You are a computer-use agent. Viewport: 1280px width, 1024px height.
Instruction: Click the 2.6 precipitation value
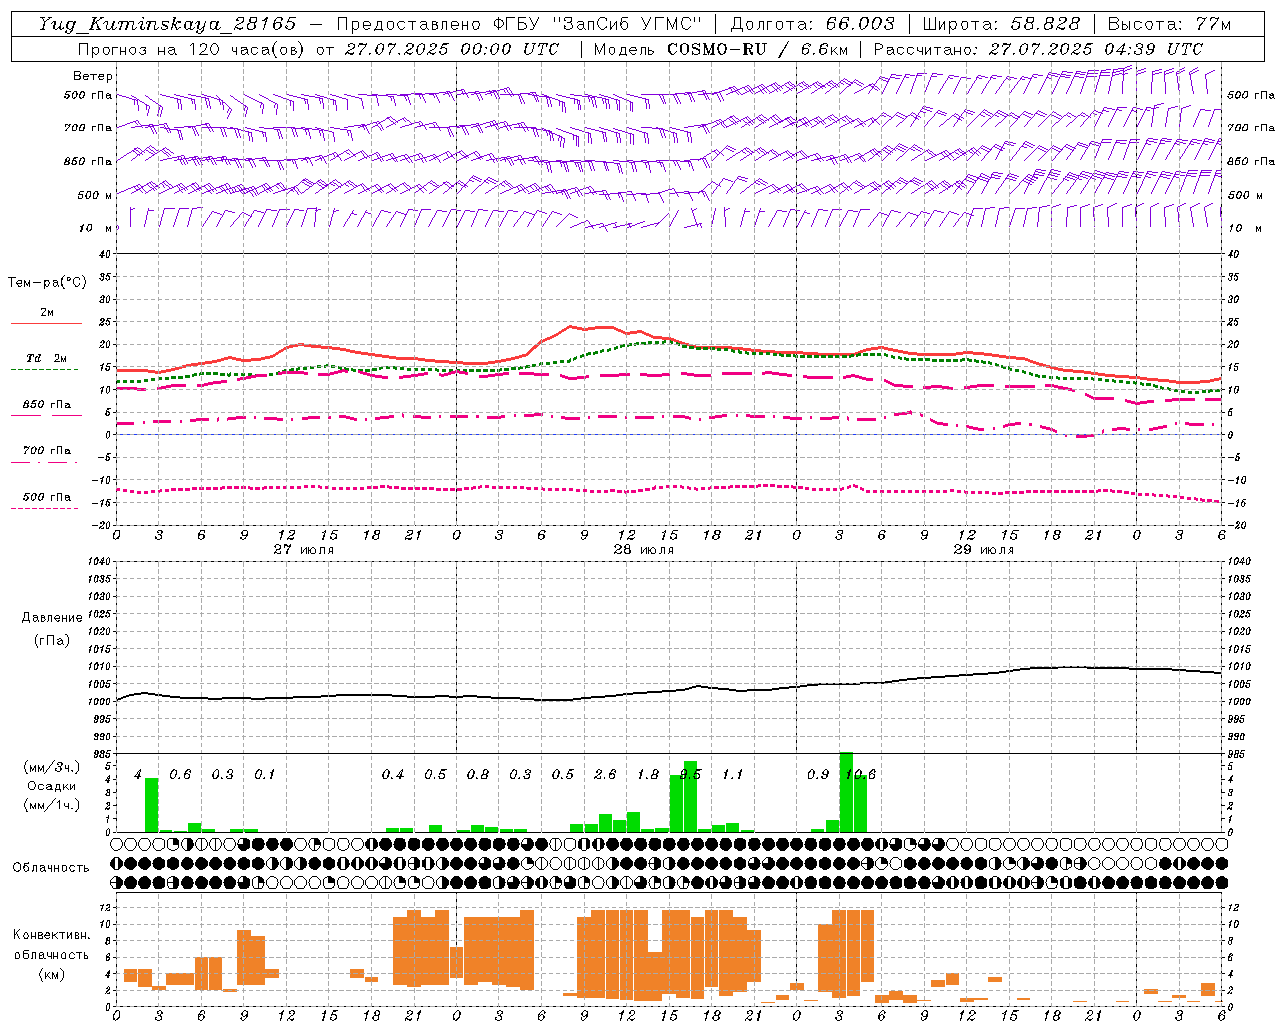pos(605,774)
